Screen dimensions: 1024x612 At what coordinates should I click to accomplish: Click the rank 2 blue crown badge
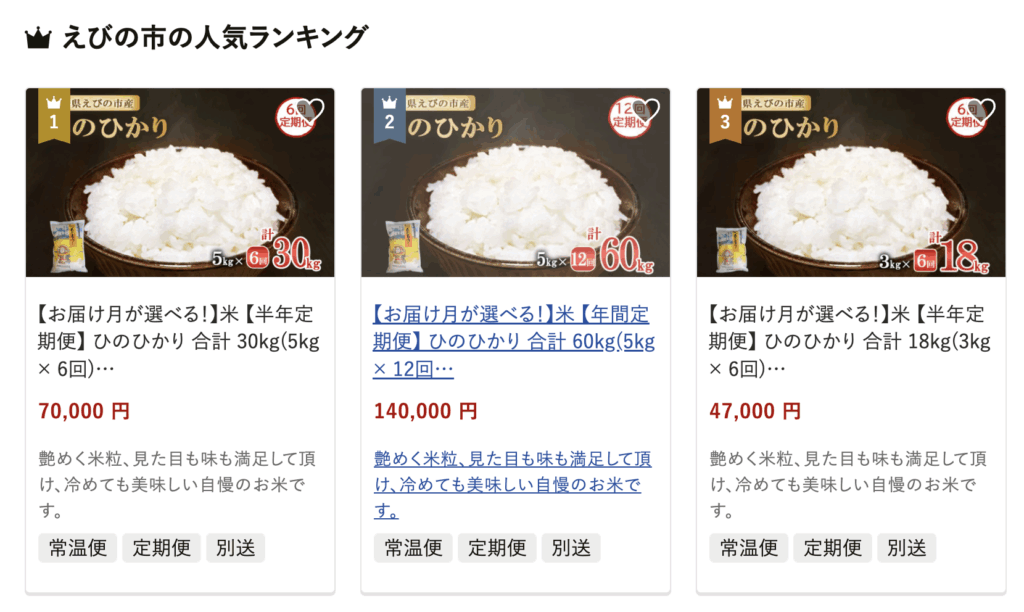pyautogui.click(x=389, y=115)
